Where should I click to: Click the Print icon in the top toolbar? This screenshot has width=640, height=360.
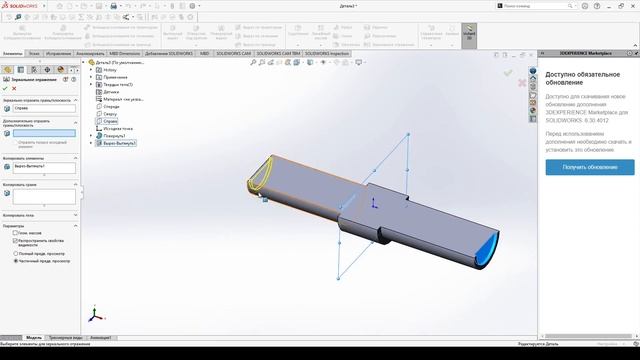[x=113, y=6]
